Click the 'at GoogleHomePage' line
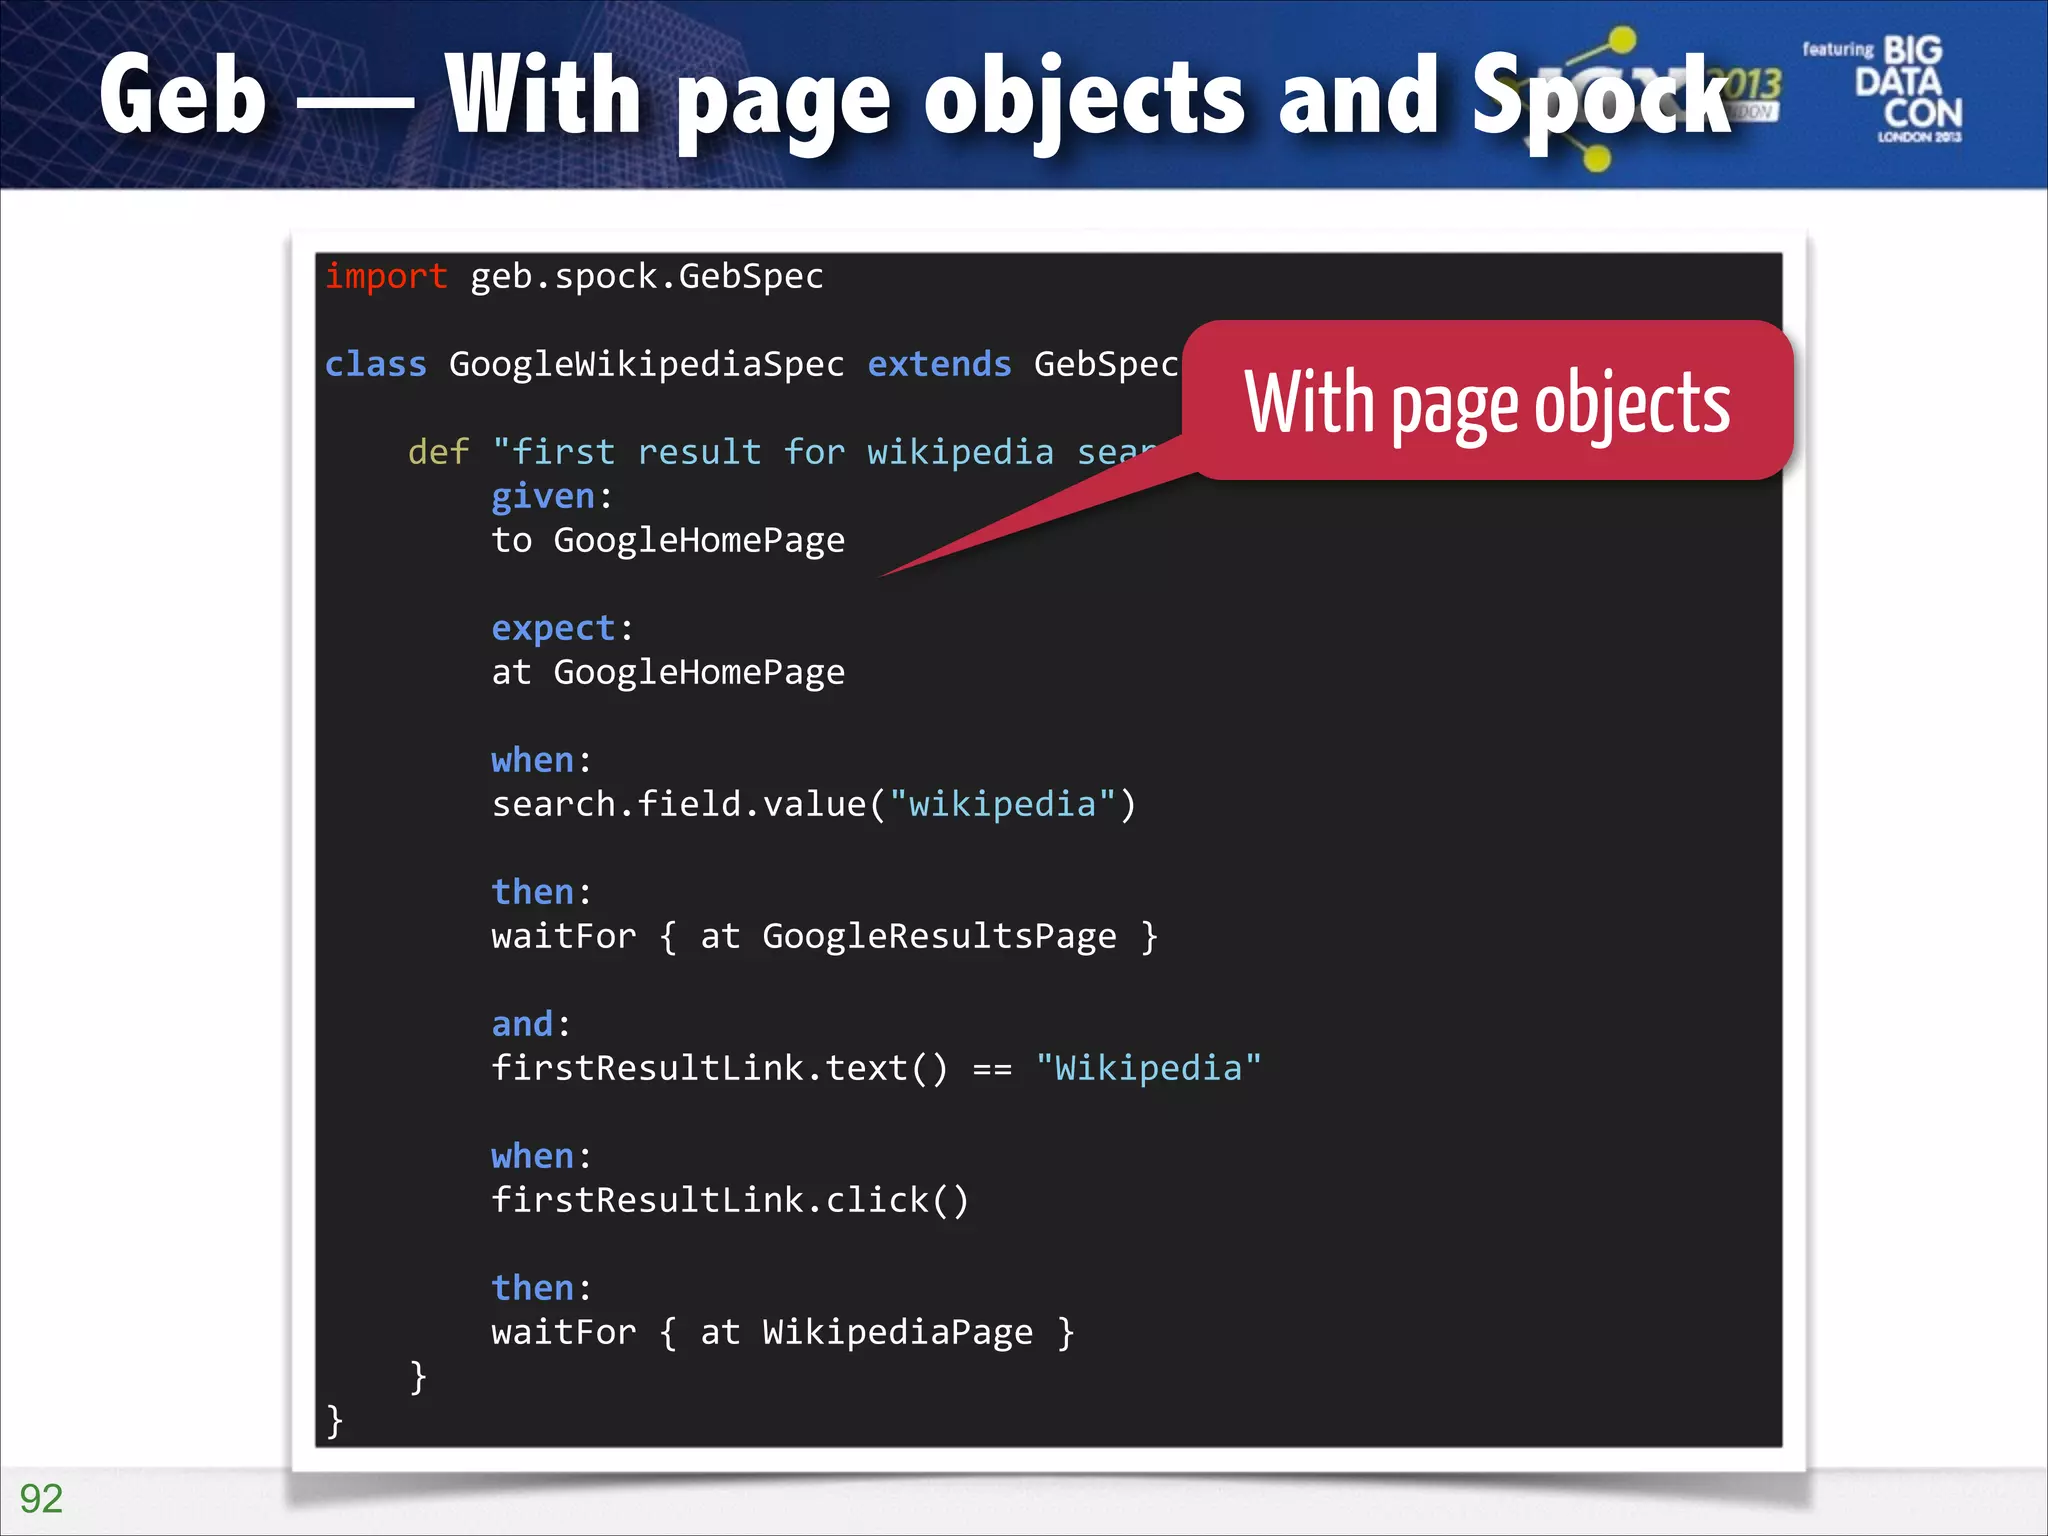This screenshot has height=1536, width=2048. (668, 672)
